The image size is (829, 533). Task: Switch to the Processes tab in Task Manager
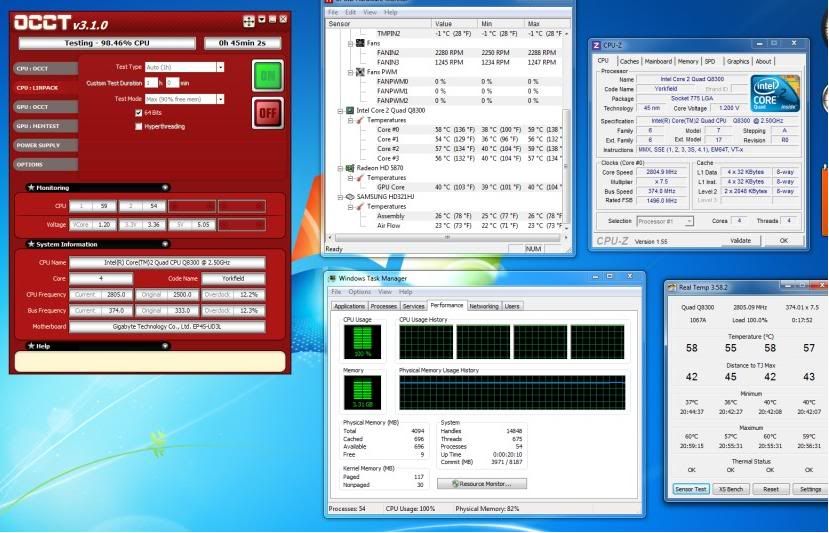point(383,306)
